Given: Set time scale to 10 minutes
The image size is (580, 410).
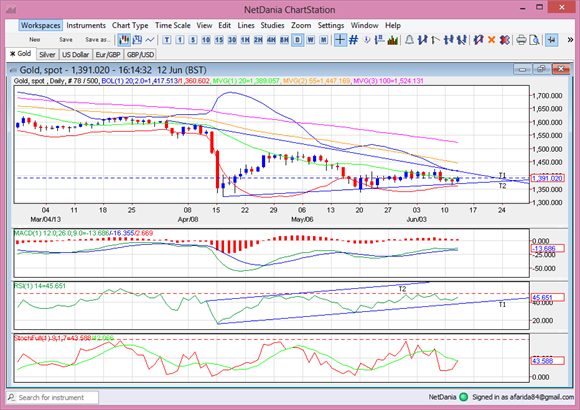Looking at the screenshot, I should tap(206, 40).
